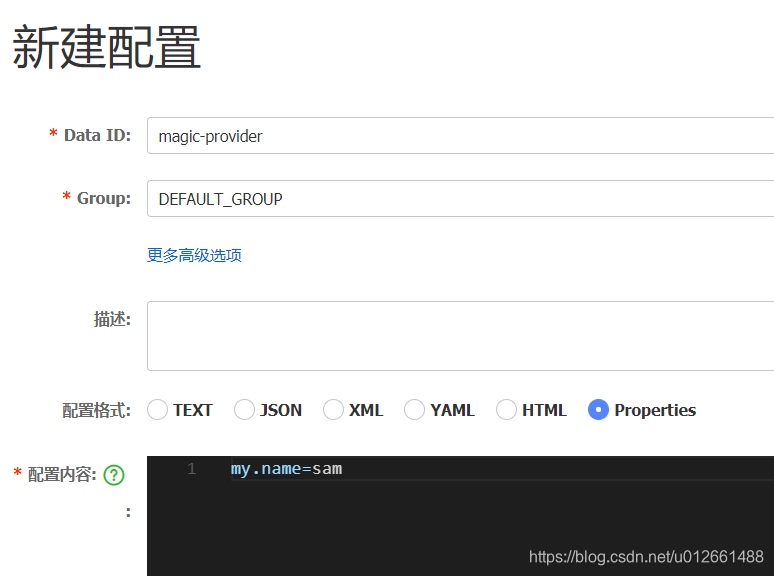Click the 描述 label
This screenshot has height=576, width=774.
click(112, 319)
